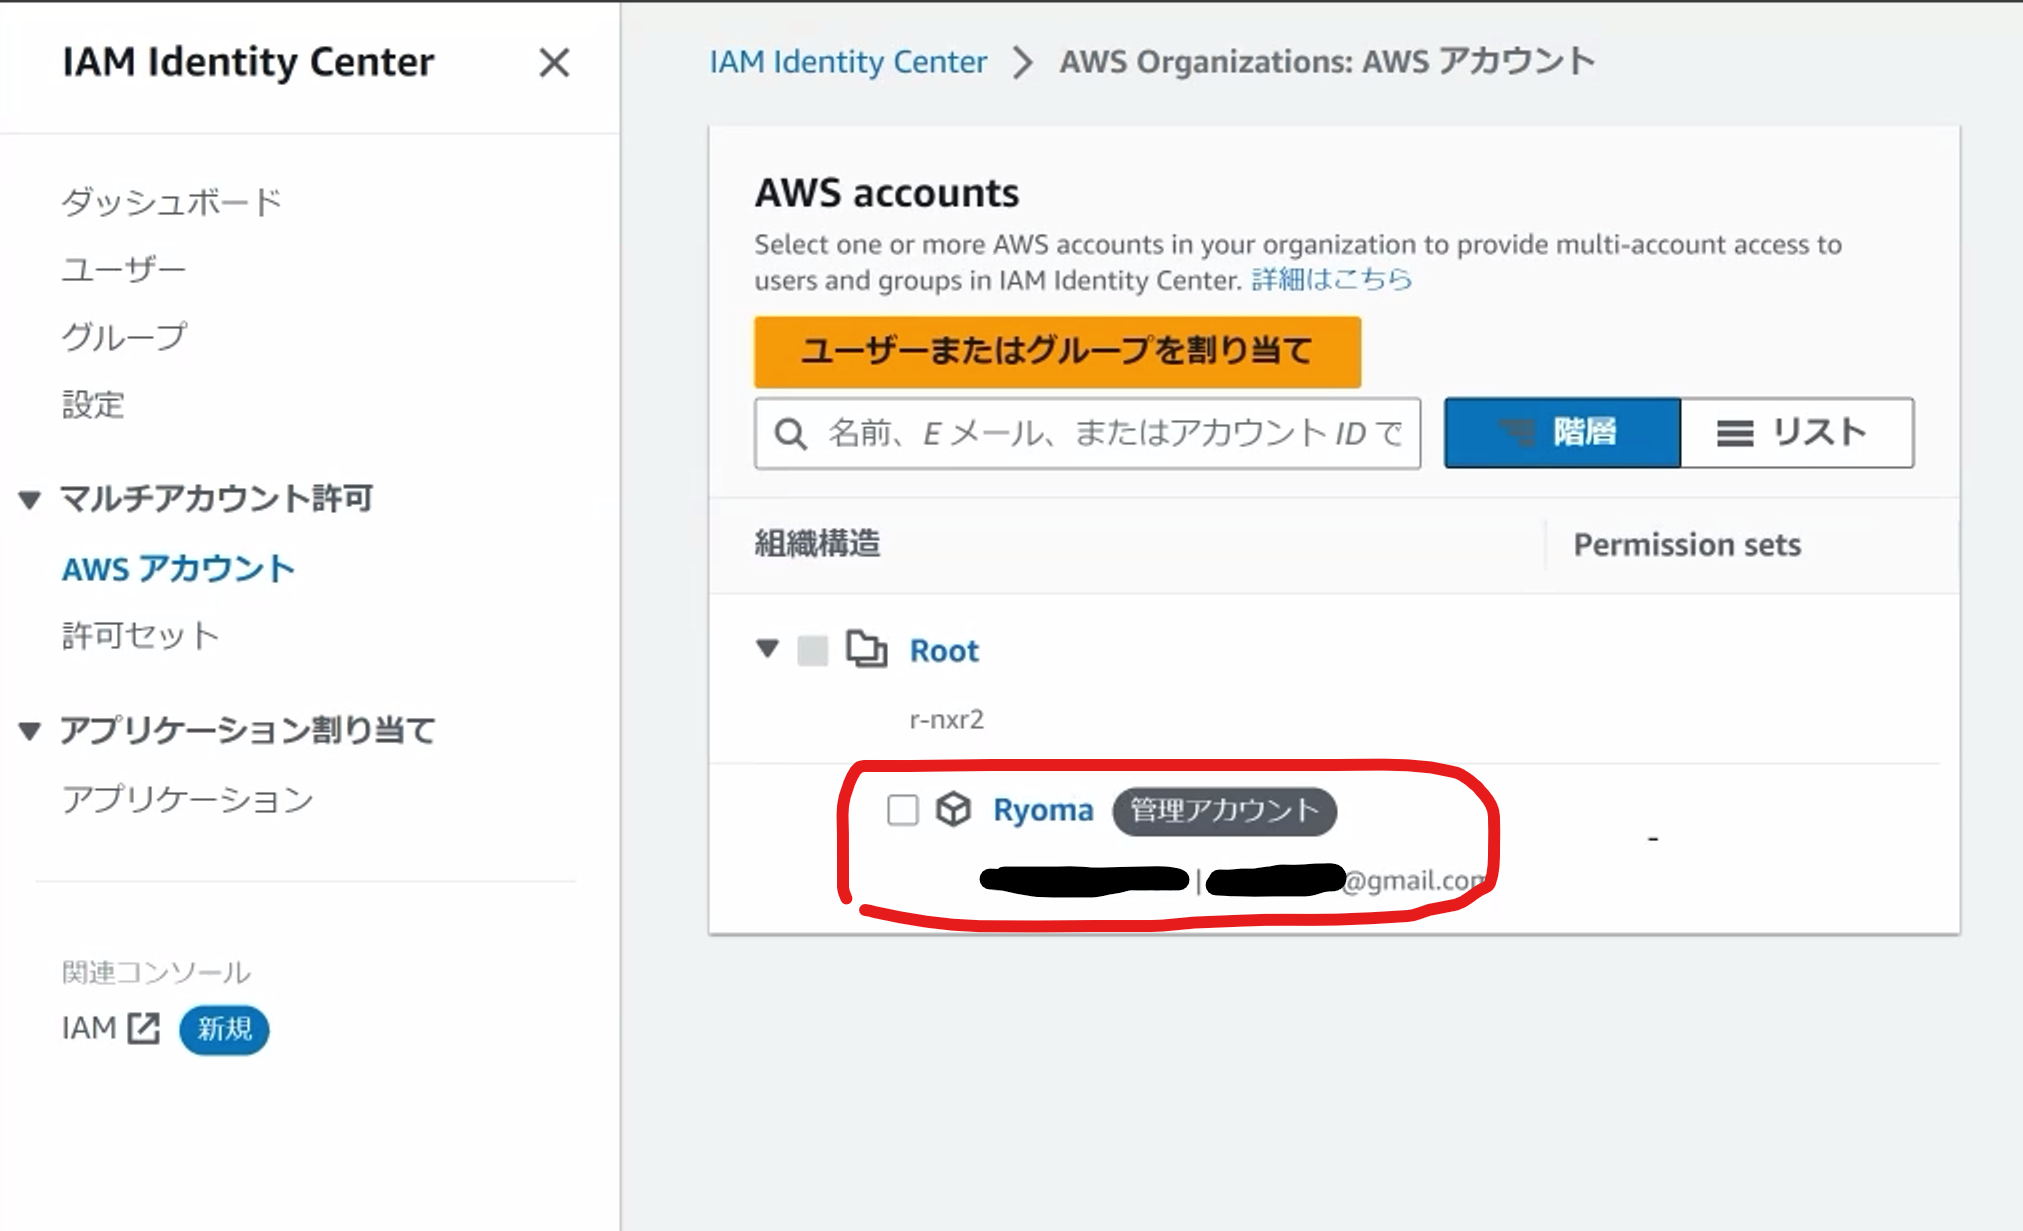2023x1231 pixels.
Task: Close the IAM Identity Center sidebar
Action: click(554, 63)
